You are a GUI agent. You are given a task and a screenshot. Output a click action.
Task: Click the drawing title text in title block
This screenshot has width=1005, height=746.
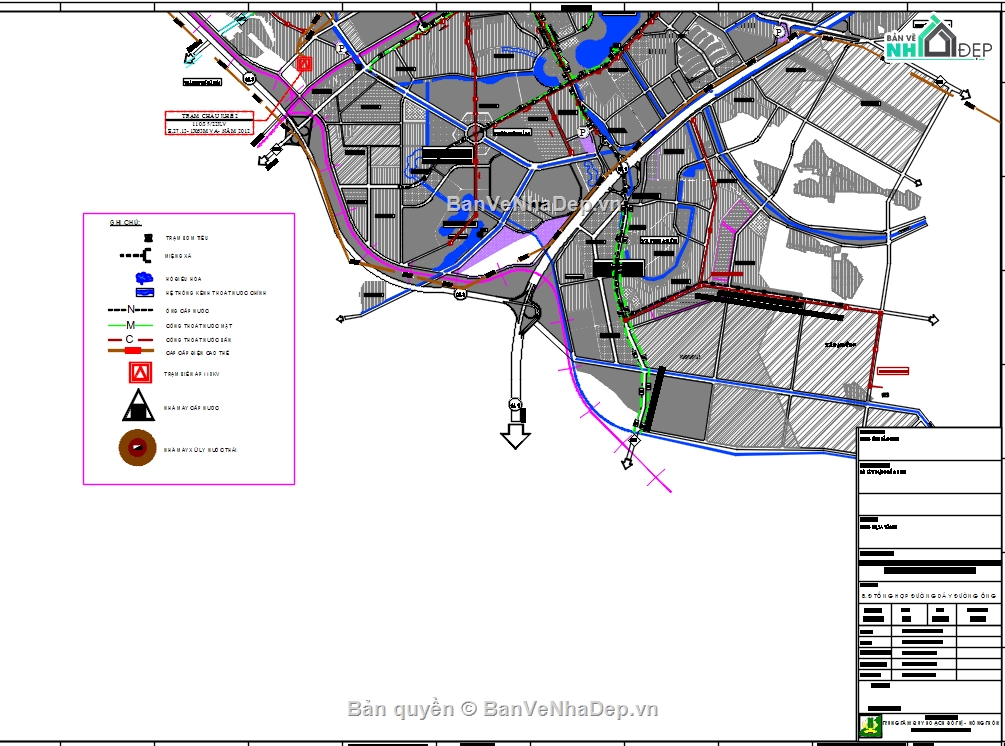[930, 594]
